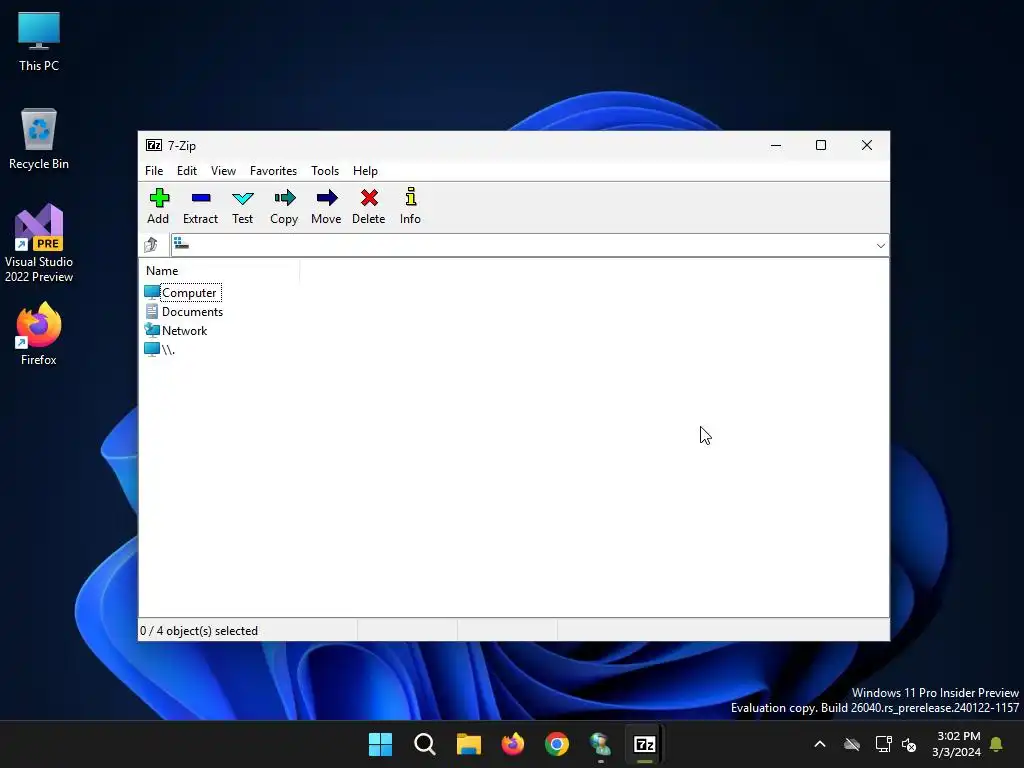Launch Chrome from the taskbar
Image resolution: width=1024 pixels, height=768 pixels.
click(556, 744)
